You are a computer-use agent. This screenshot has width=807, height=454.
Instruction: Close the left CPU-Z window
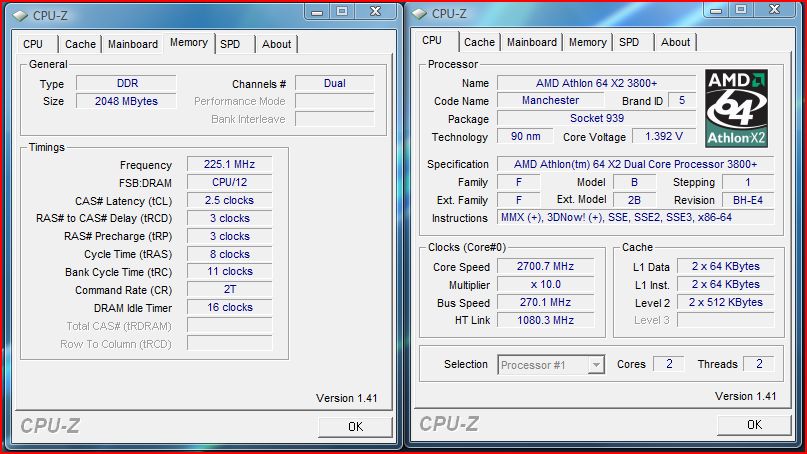tap(376, 12)
